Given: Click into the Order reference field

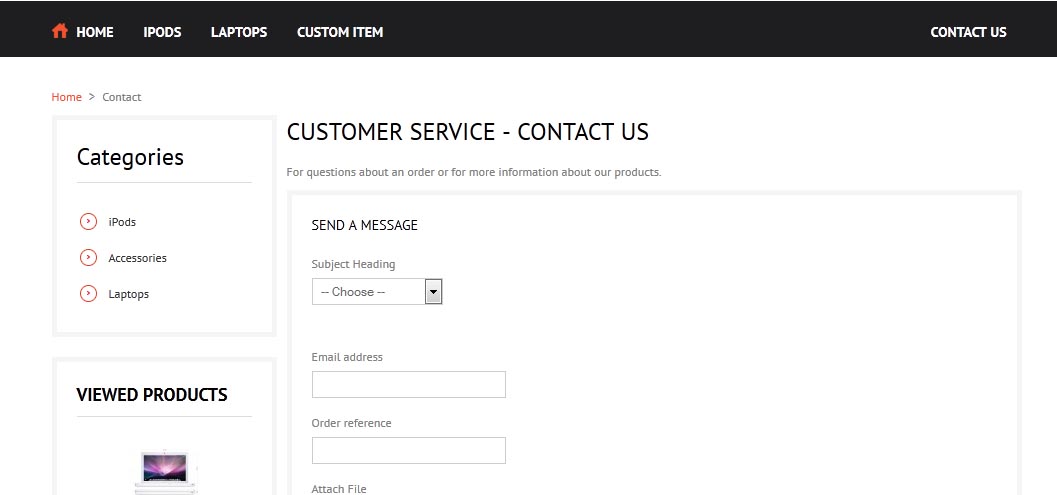Looking at the screenshot, I should 408,451.
